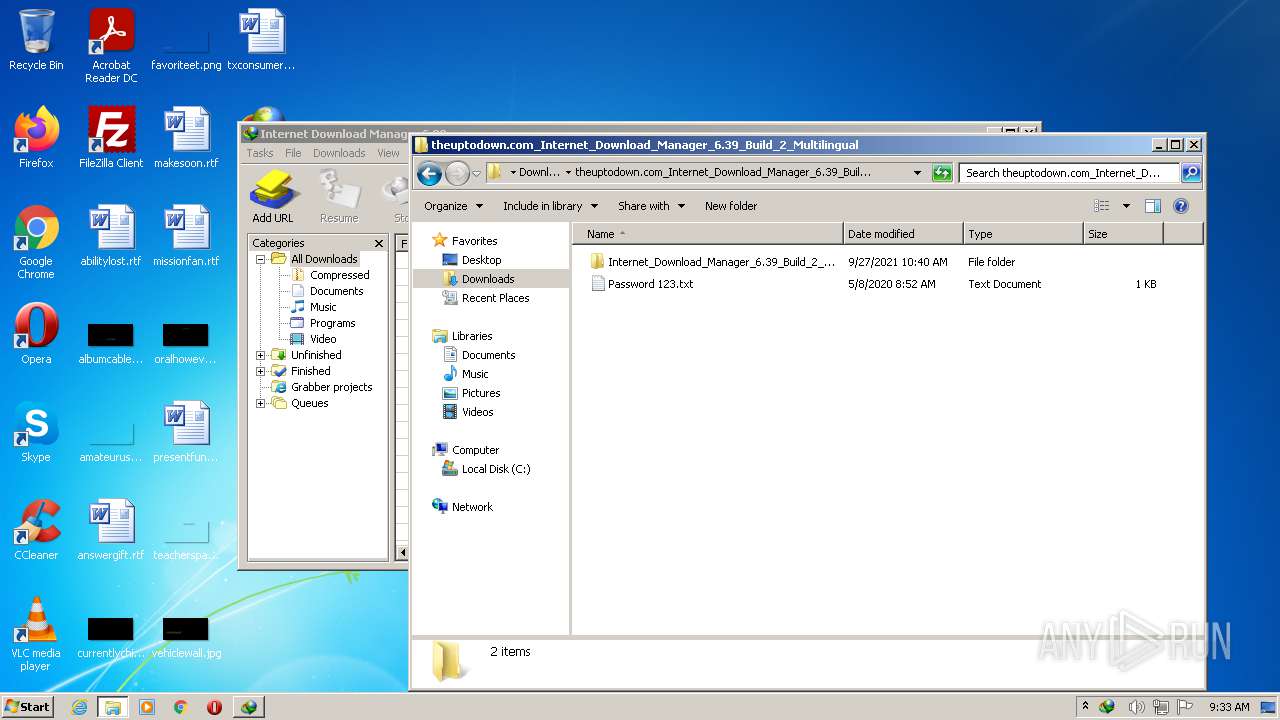Select Network in navigation pane
The image size is (1280, 720).
[472, 507]
